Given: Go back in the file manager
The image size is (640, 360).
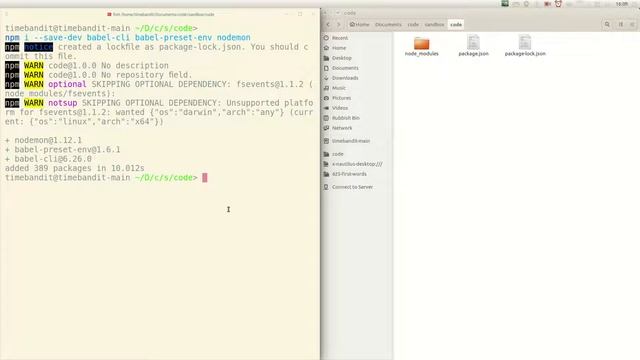Looking at the screenshot, I should click(328, 24).
